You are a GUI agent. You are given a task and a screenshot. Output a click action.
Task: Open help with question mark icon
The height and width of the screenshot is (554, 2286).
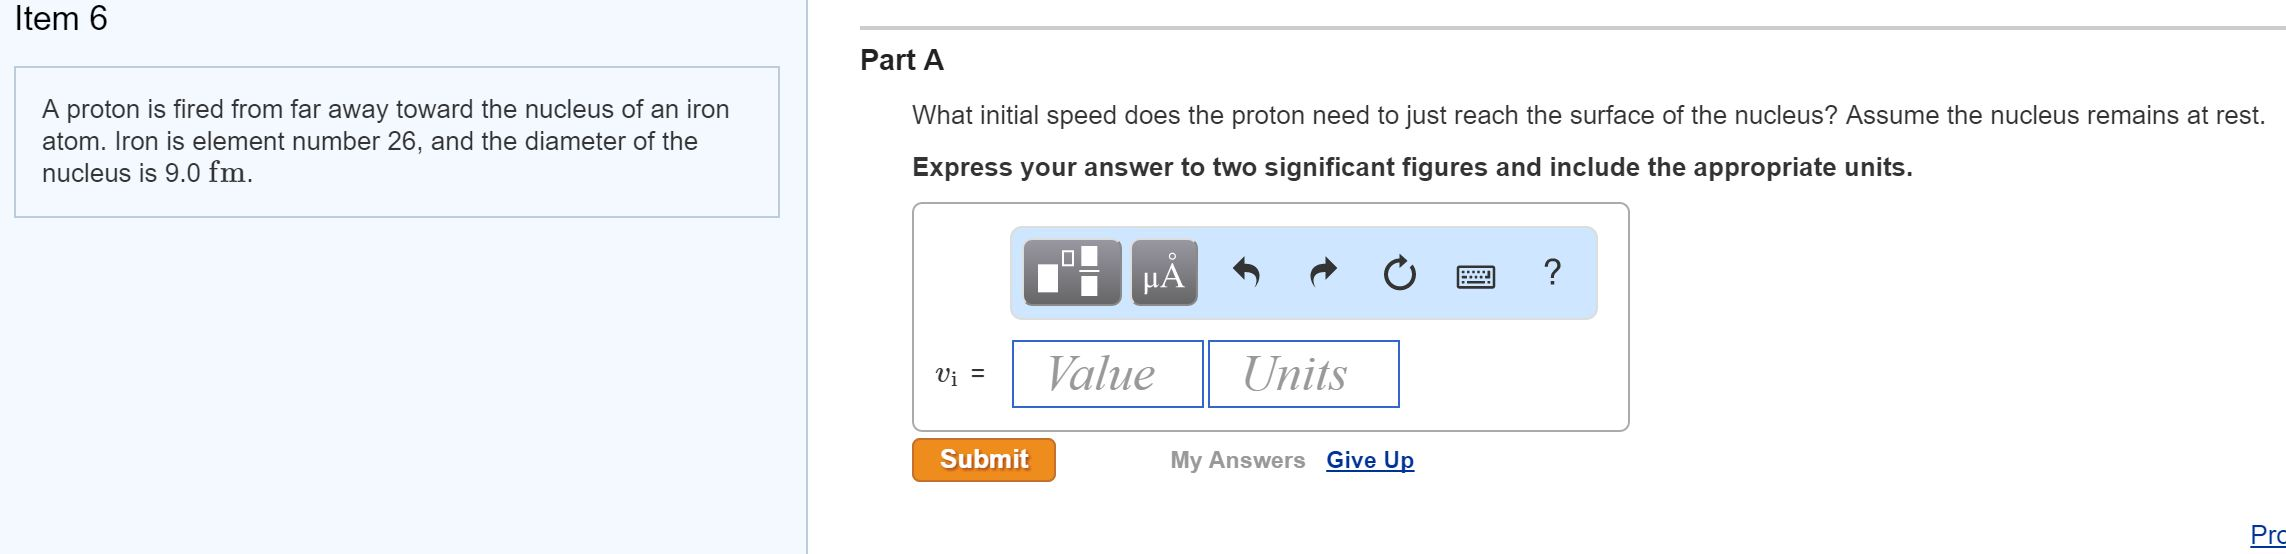coord(1552,272)
